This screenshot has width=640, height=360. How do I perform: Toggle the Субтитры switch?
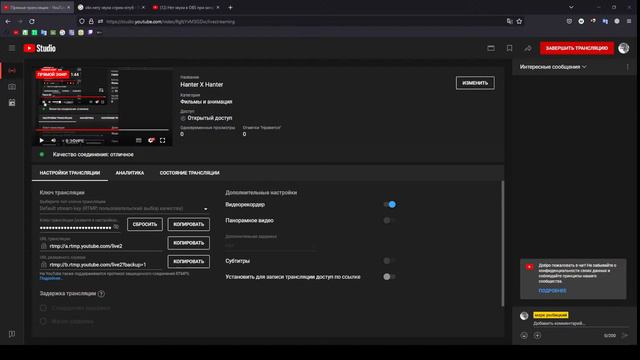[389, 261]
